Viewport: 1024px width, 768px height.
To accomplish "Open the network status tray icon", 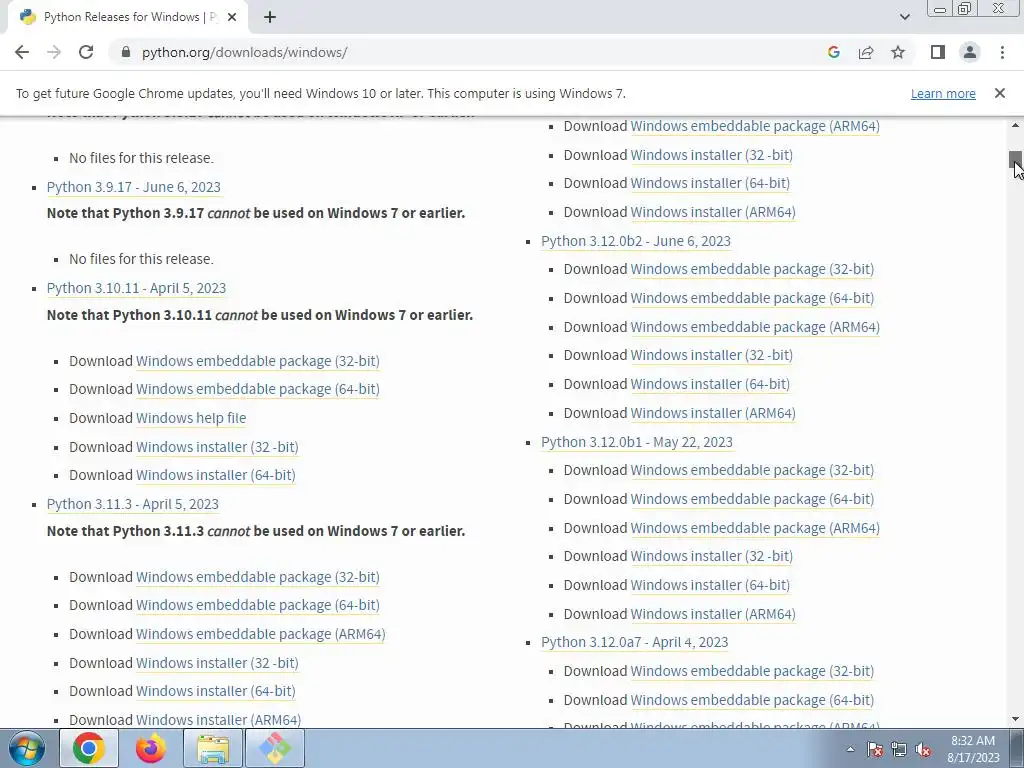I will [x=899, y=749].
